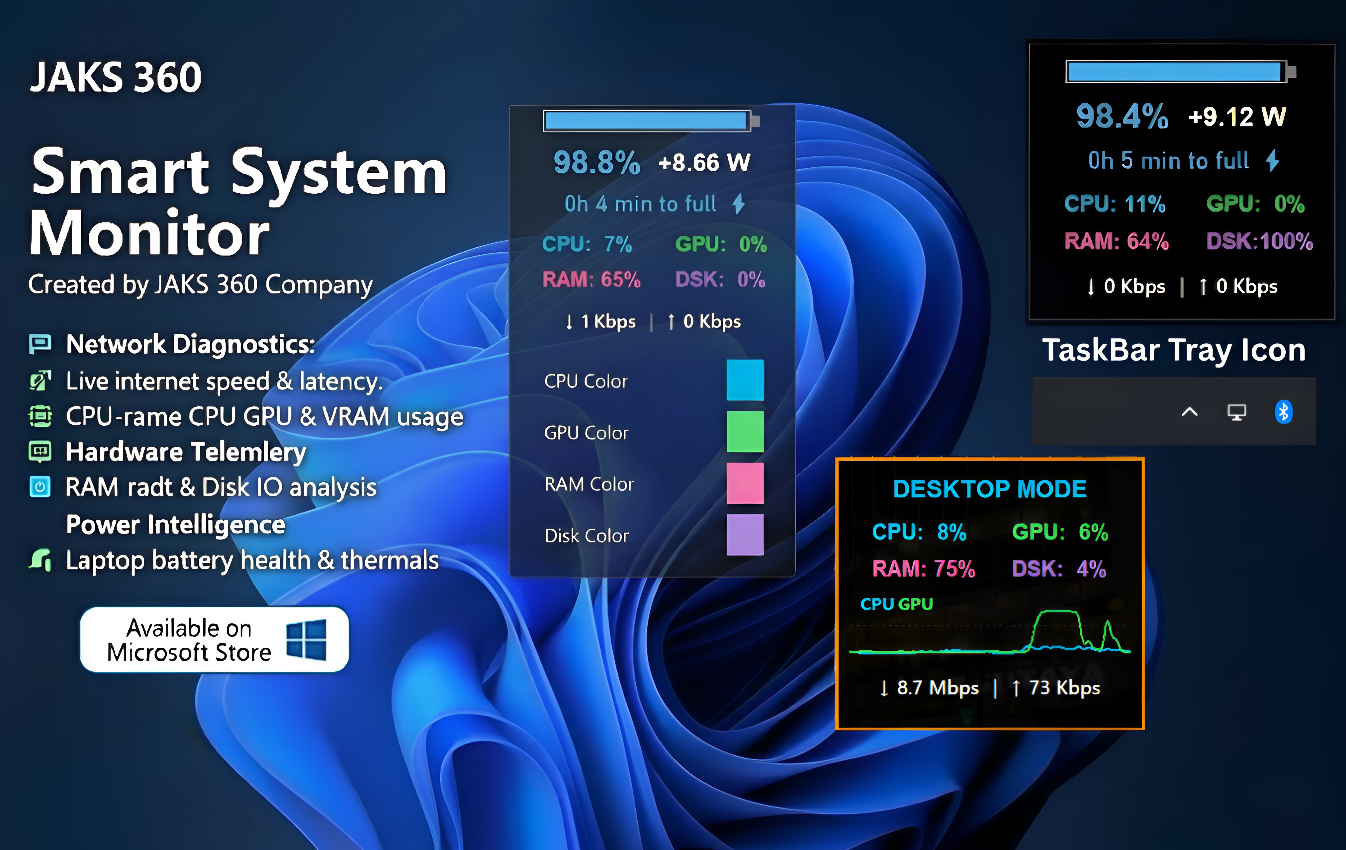Click the Smart System Monitor title
This screenshot has width=1346, height=850.
[x=238, y=203]
